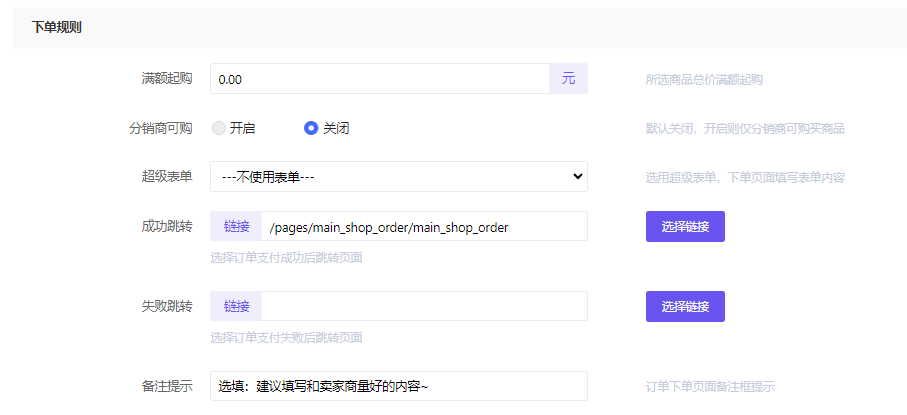Click the 链接 prefix label in 失败跳转
This screenshot has height=415, width=907.
click(236, 306)
